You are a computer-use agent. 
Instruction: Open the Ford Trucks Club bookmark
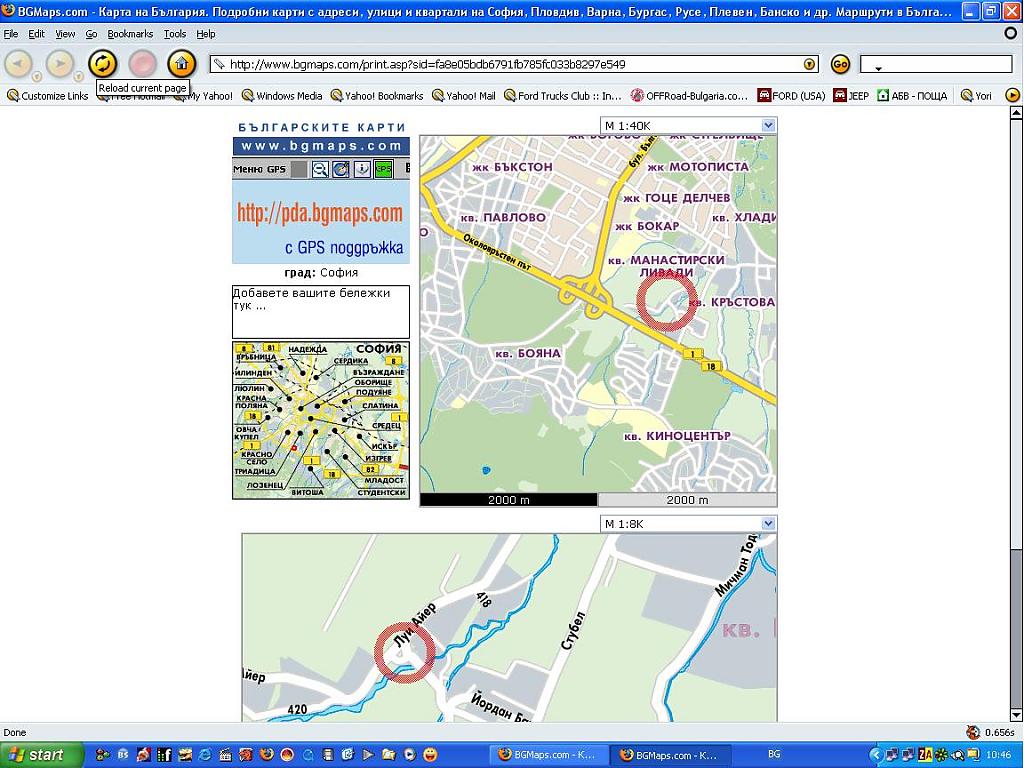(x=562, y=96)
